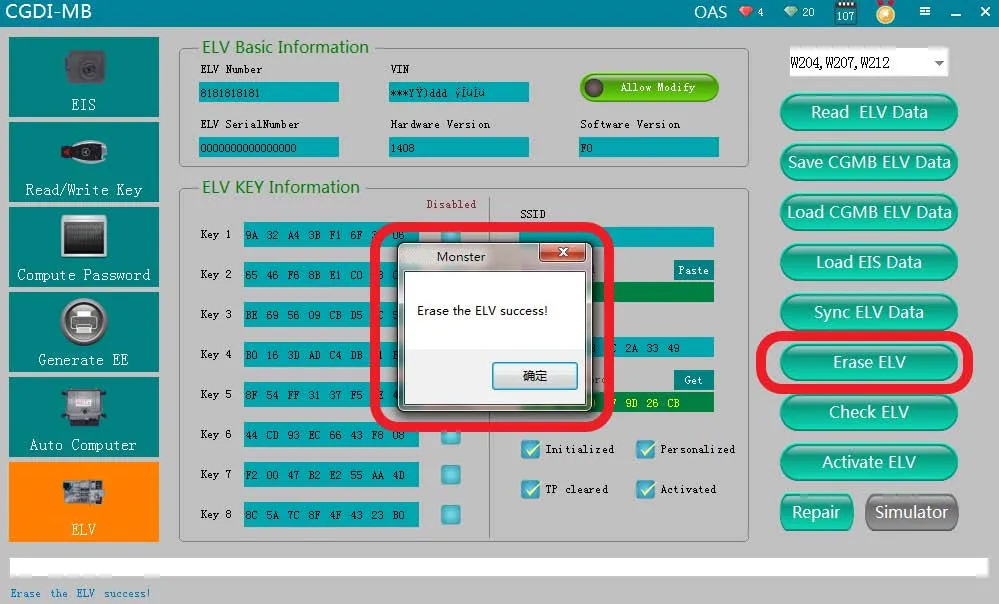999x604 pixels.
Task: Click the Check ELV button
Action: pyautogui.click(x=868, y=412)
